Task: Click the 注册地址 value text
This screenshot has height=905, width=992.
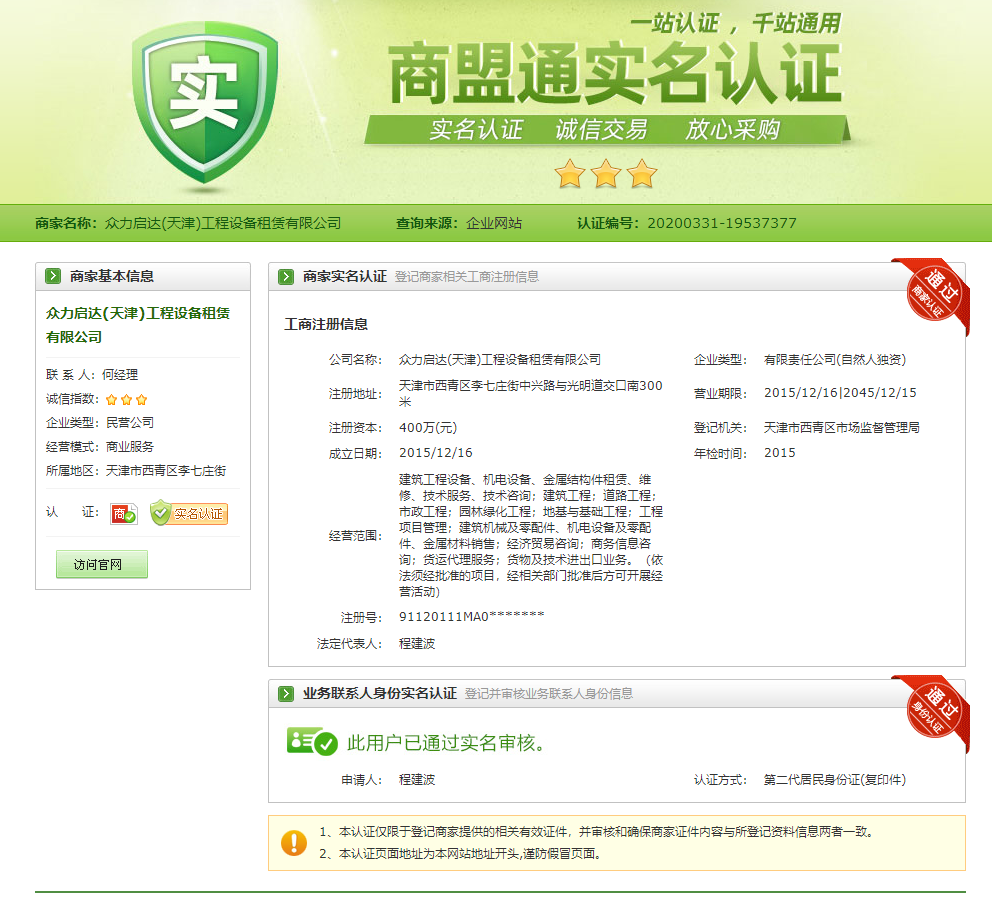Action: (531, 393)
